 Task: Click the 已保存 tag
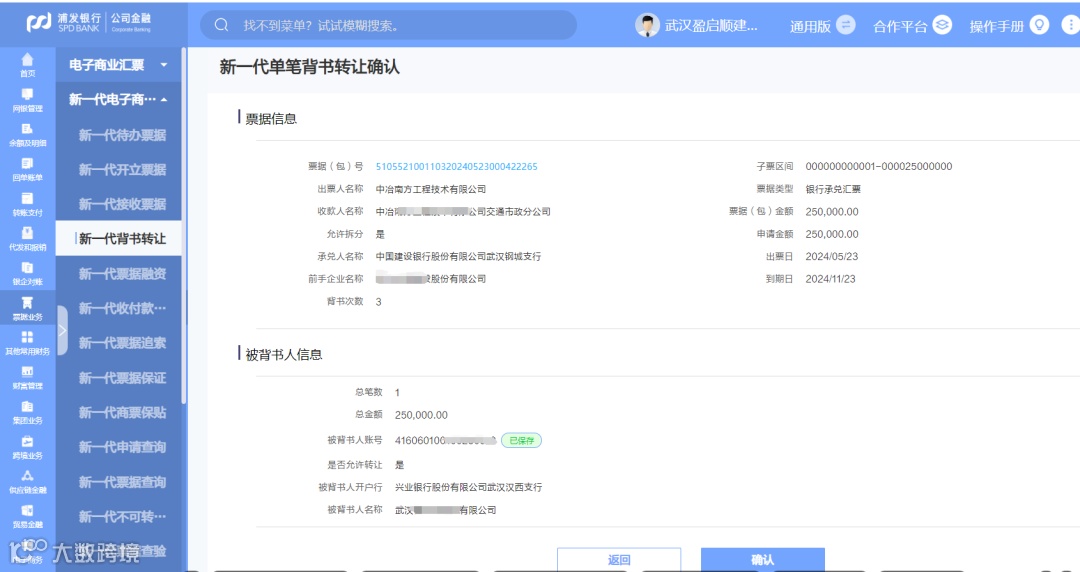point(521,440)
